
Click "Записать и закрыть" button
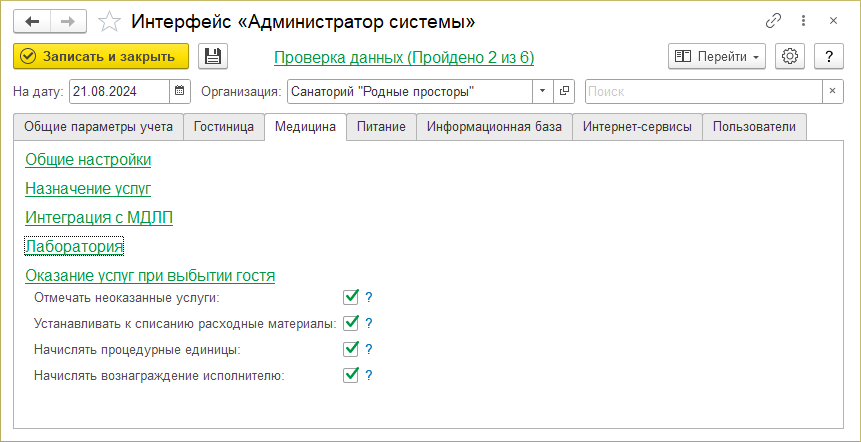tap(102, 57)
